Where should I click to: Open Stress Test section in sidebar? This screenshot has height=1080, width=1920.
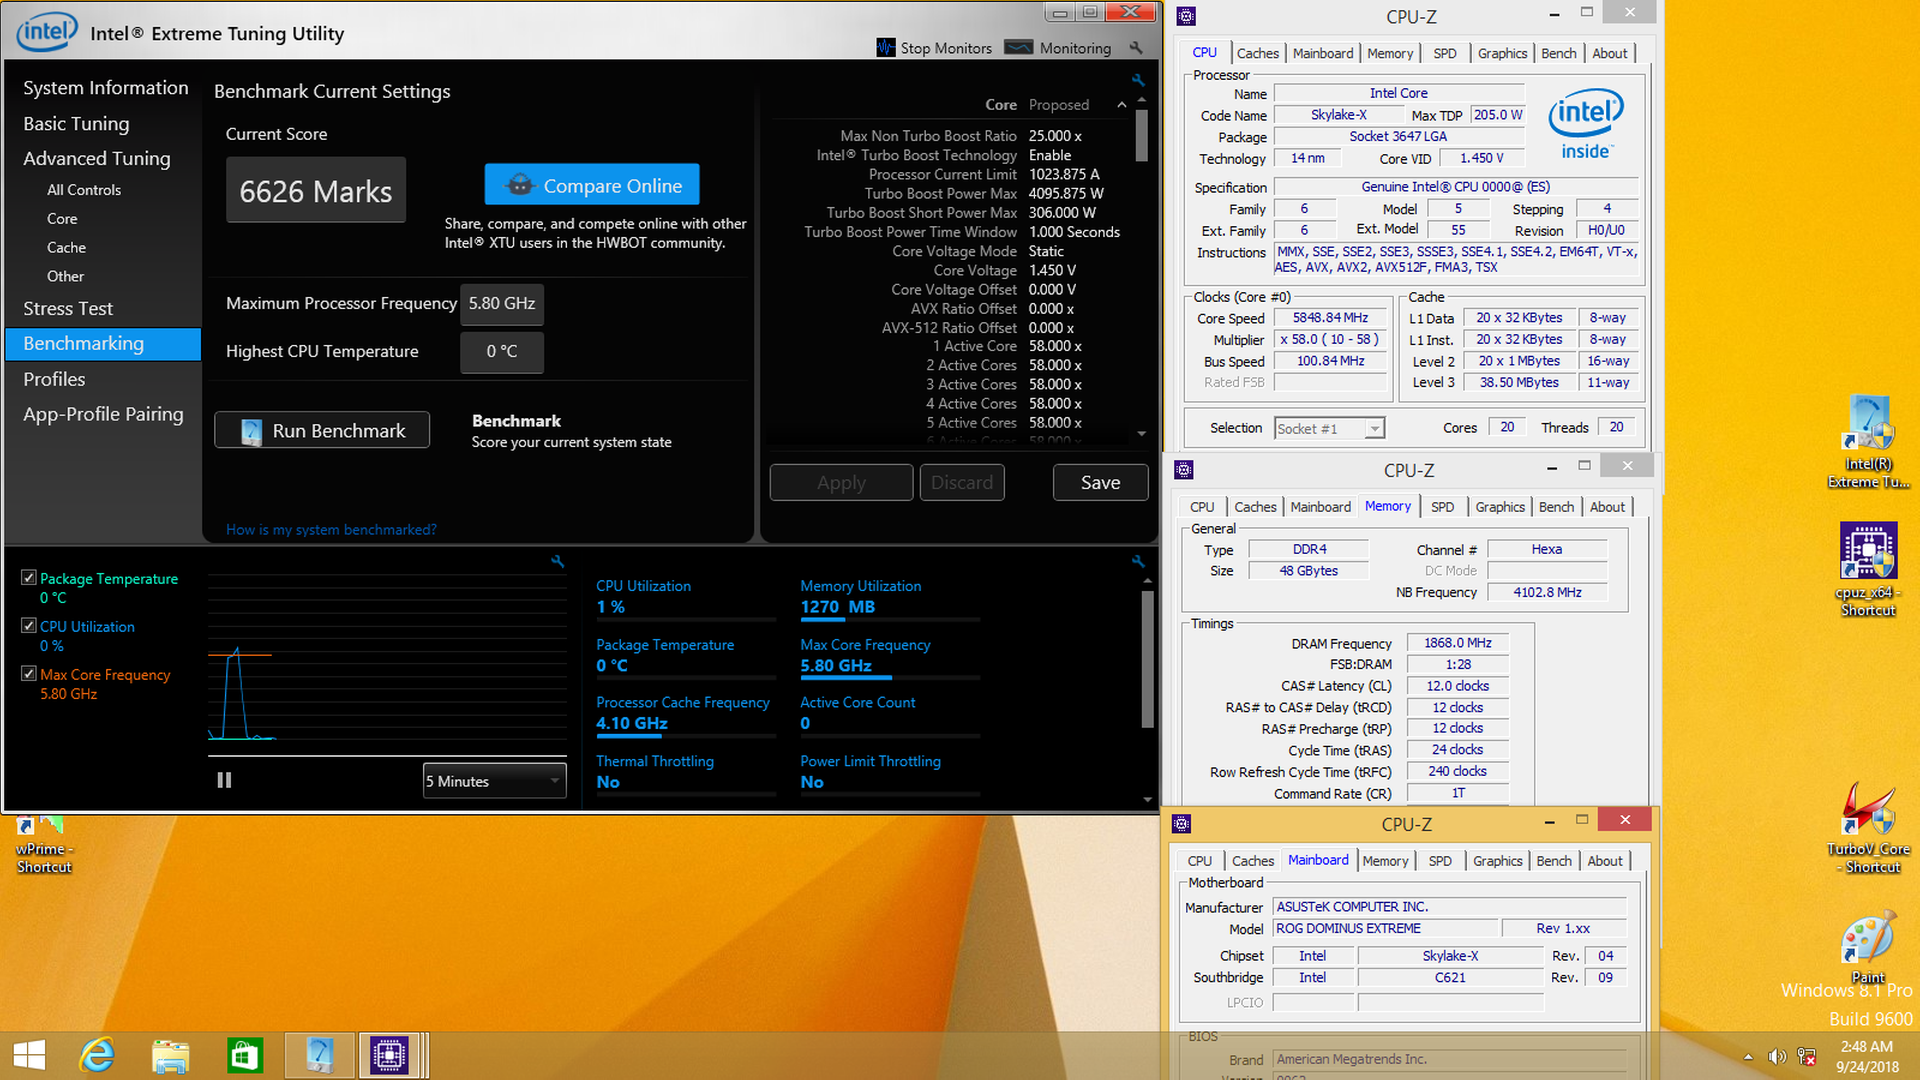point(68,308)
